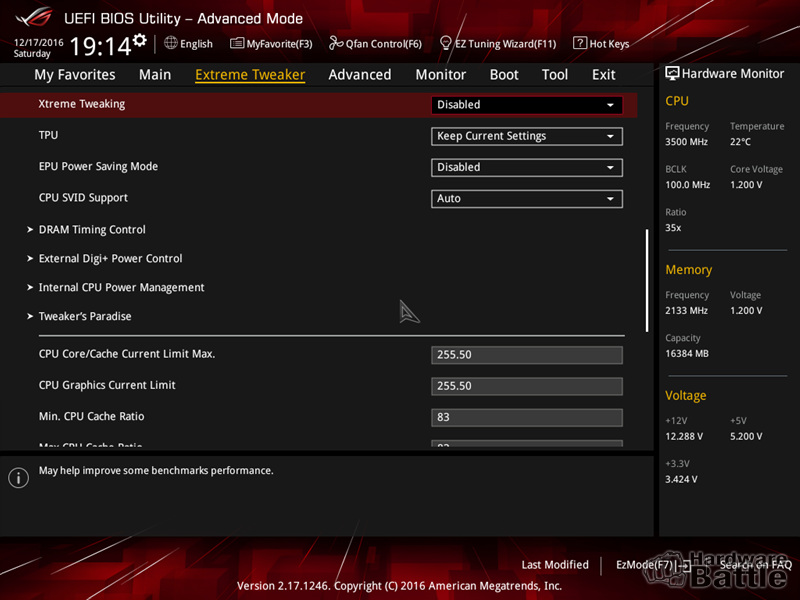Expand Internal CPU Power Management submenu
Image resolution: width=800 pixels, height=600 pixels.
pyautogui.click(x=121, y=288)
